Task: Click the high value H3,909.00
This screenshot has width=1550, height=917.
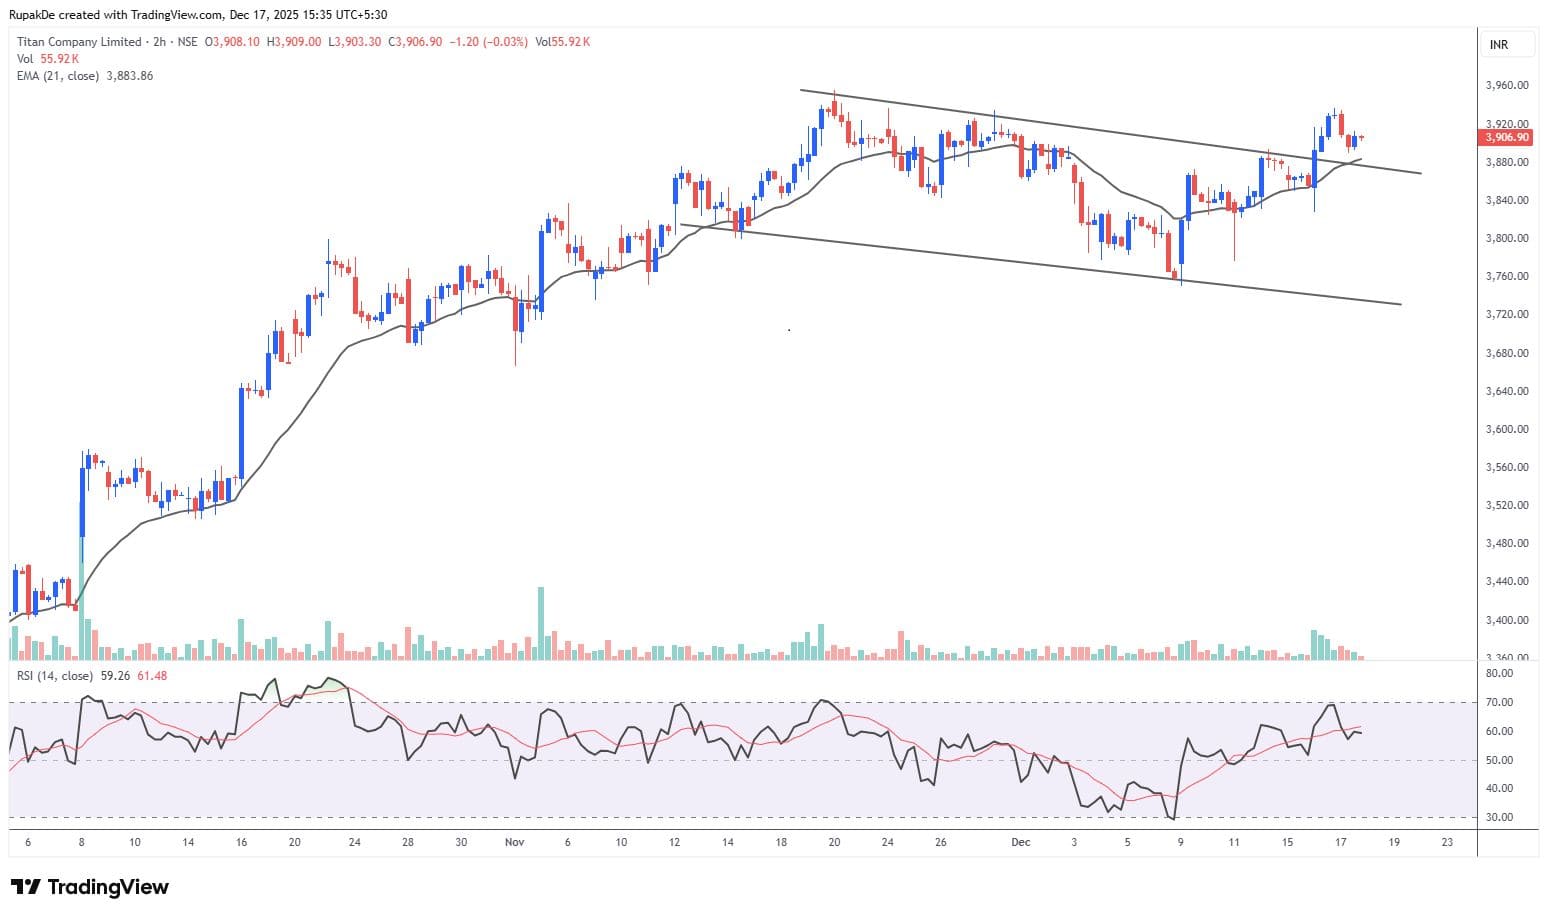Action: point(294,42)
